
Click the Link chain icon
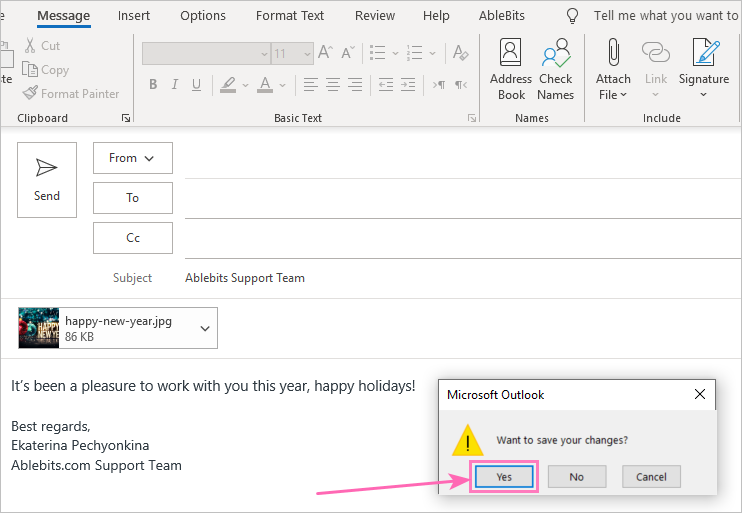coord(656,69)
